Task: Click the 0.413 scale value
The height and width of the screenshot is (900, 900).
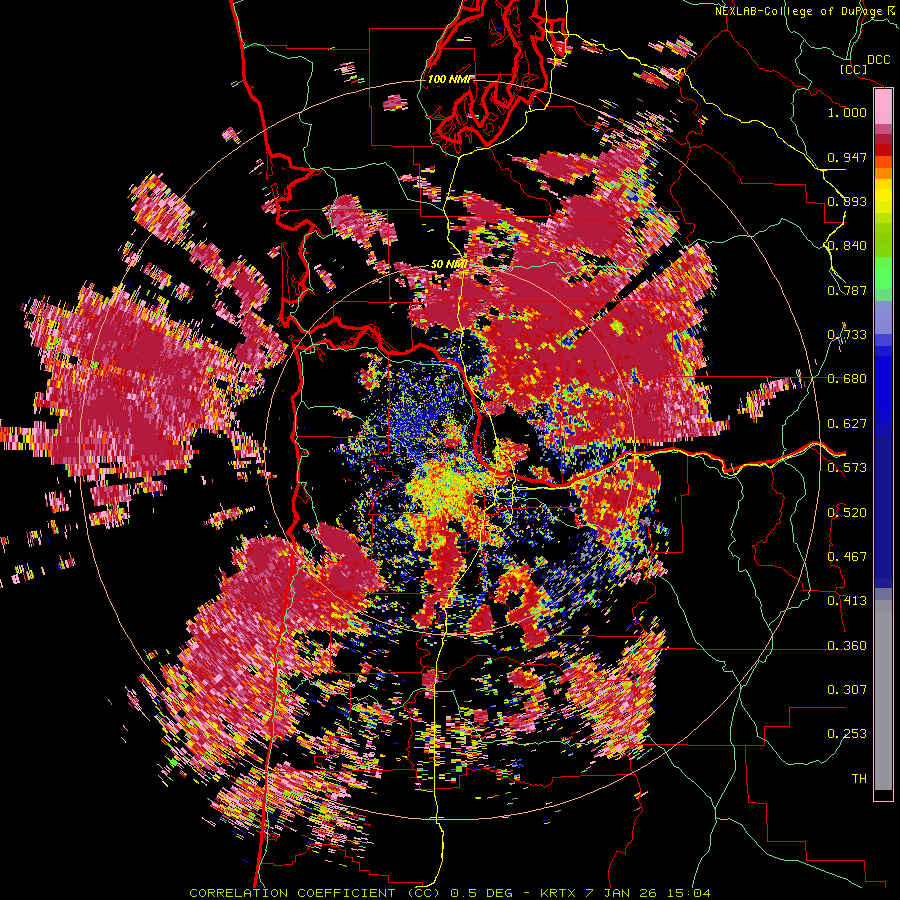Action: click(847, 601)
